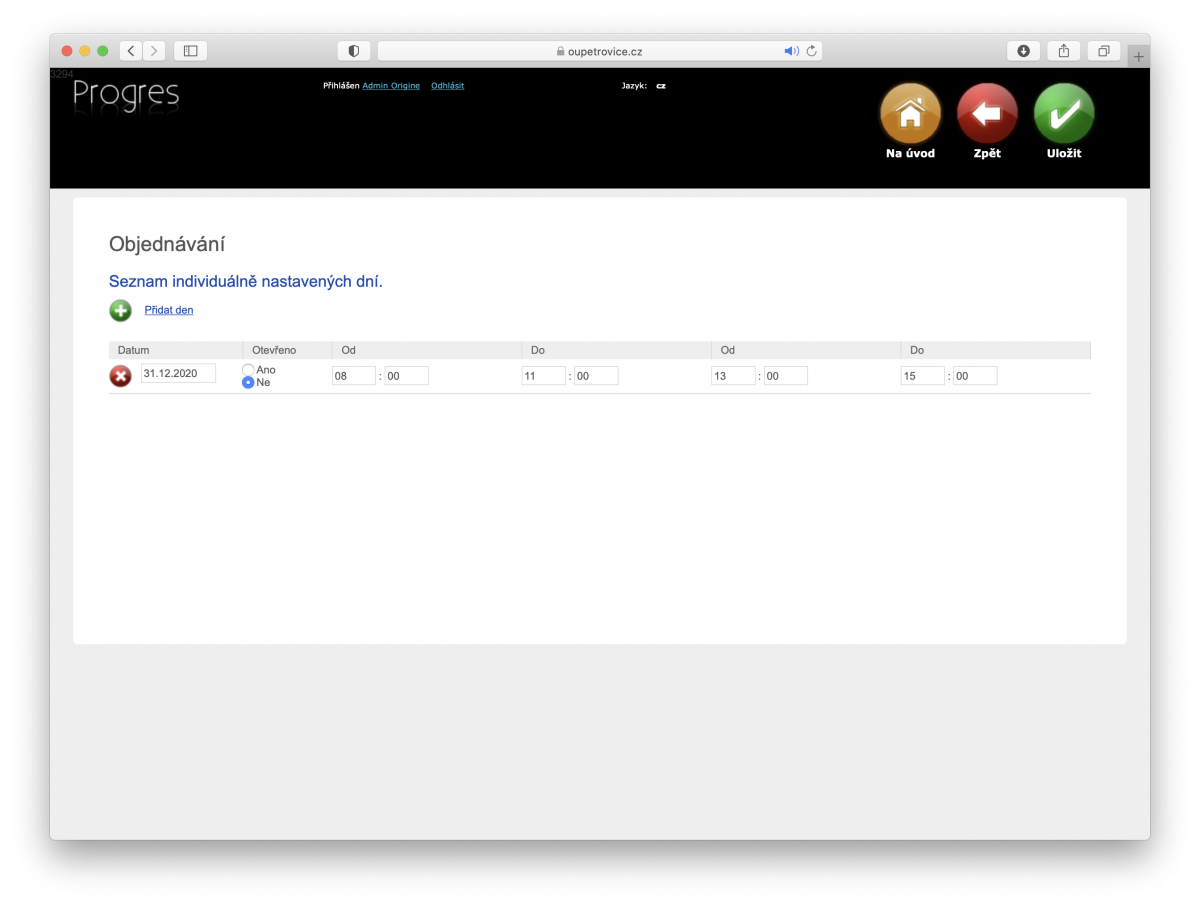
Task: Click the sidebar toggle in the browser toolbar
Action: pyautogui.click(x=190, y=50)
